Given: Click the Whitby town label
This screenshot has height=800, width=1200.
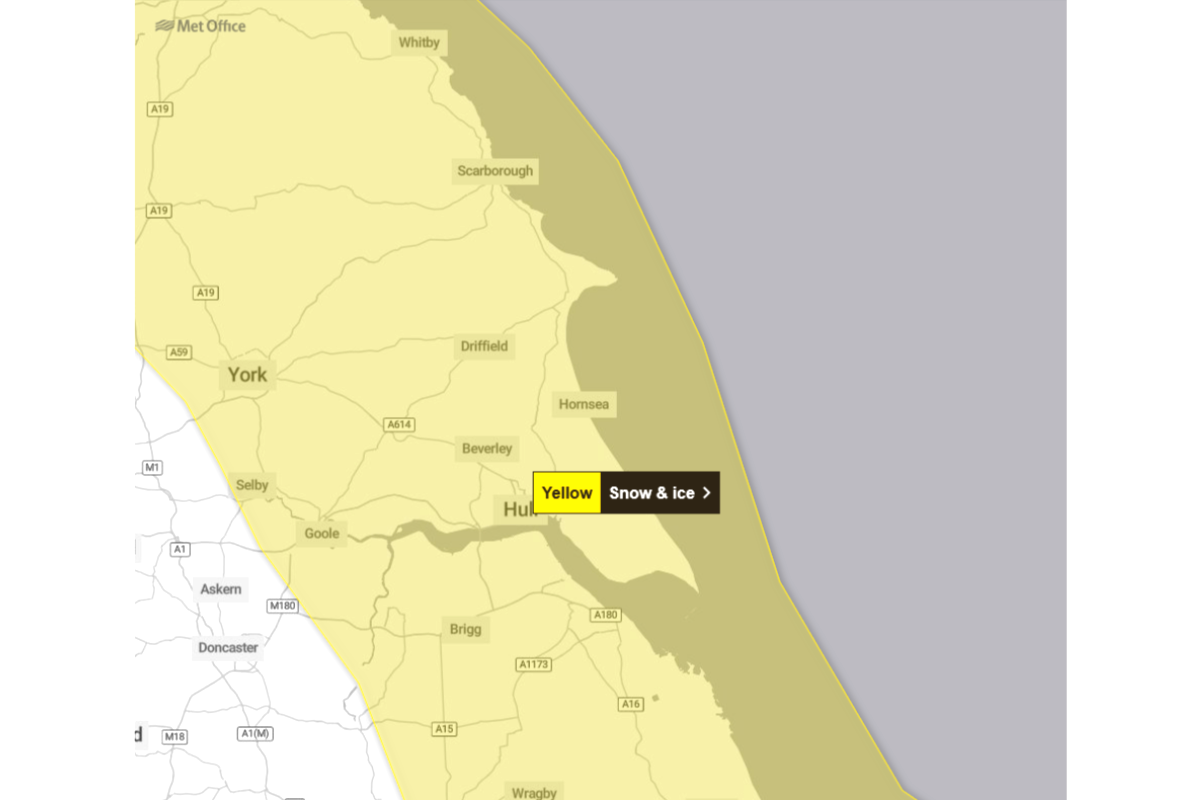Looking at the screenshot, I should click(x=418, y=43).
